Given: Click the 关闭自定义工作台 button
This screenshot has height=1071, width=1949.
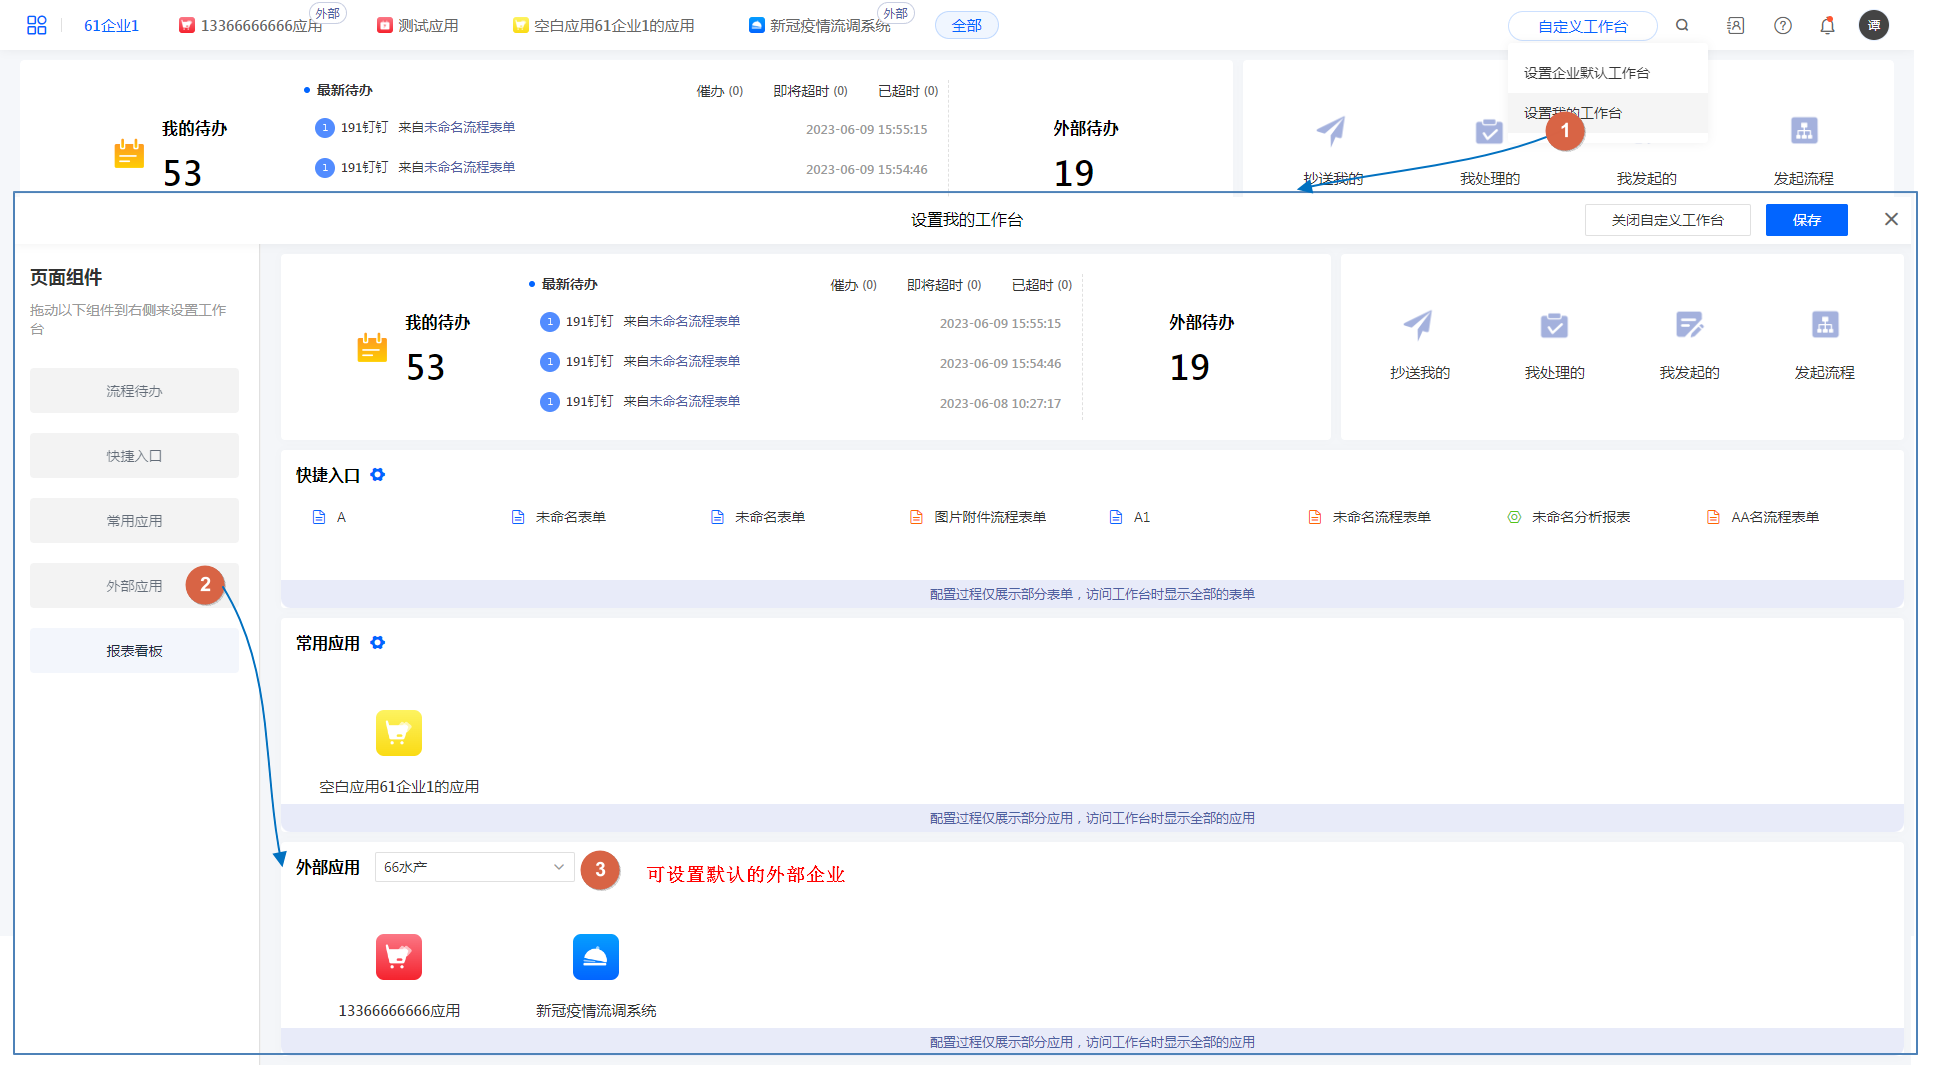Looking at the screenshot, I should tap(1667, 220).
